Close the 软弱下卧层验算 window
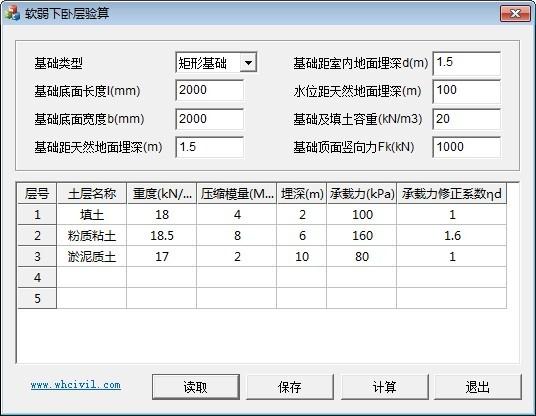Screen dimensions: 536x416 coord(515,14)
